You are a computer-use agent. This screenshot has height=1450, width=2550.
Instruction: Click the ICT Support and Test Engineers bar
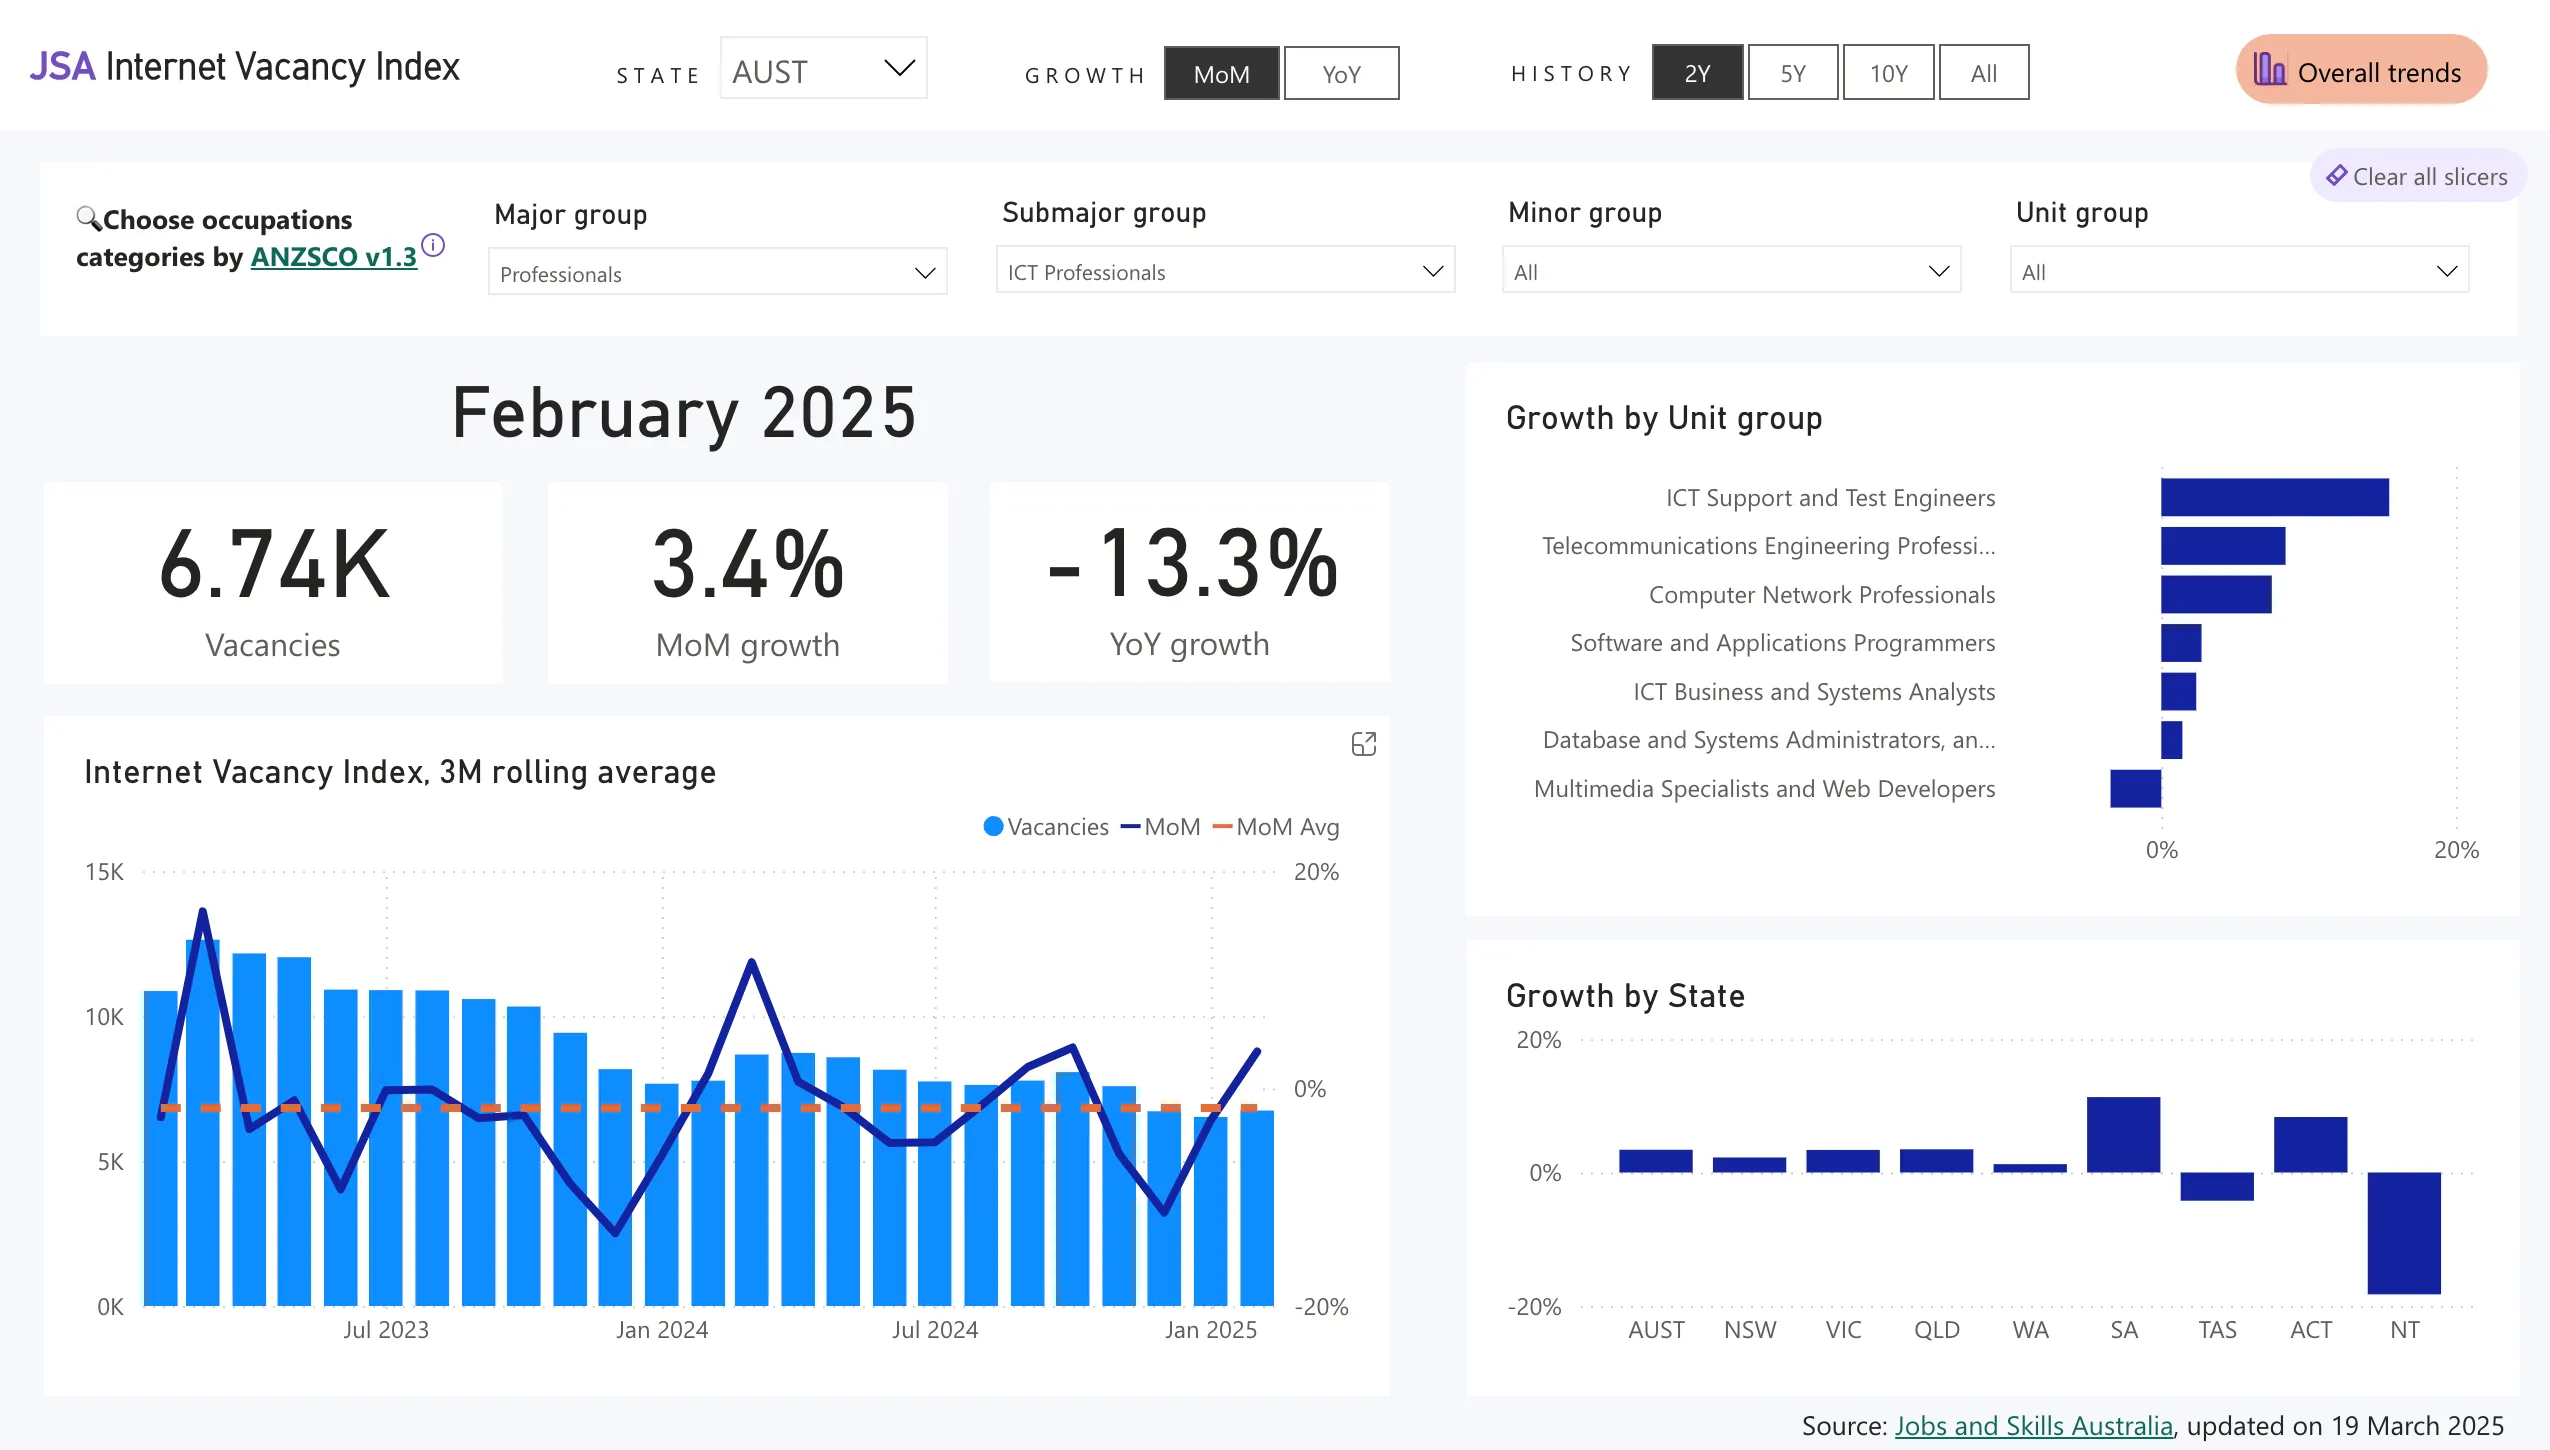2273,497
